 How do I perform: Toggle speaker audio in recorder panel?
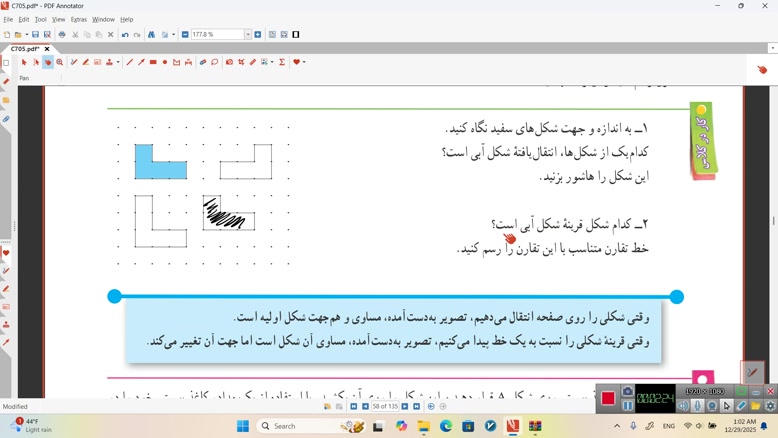click(683, 406)
